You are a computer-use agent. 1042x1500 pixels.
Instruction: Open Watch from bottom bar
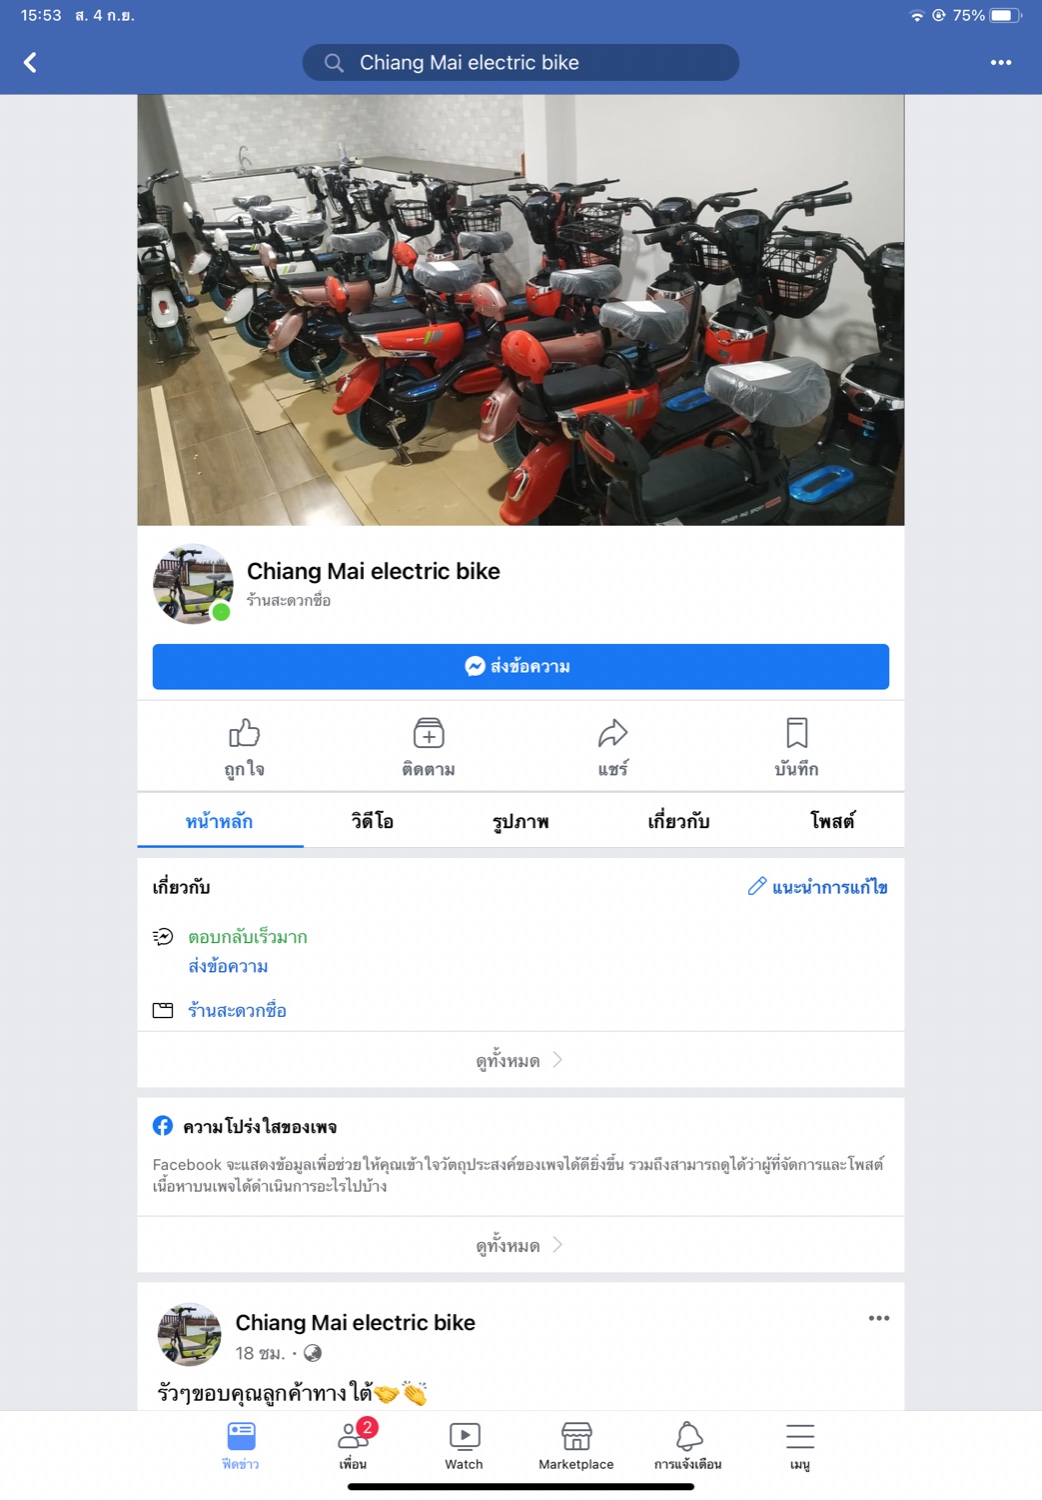click(464, 1446)
